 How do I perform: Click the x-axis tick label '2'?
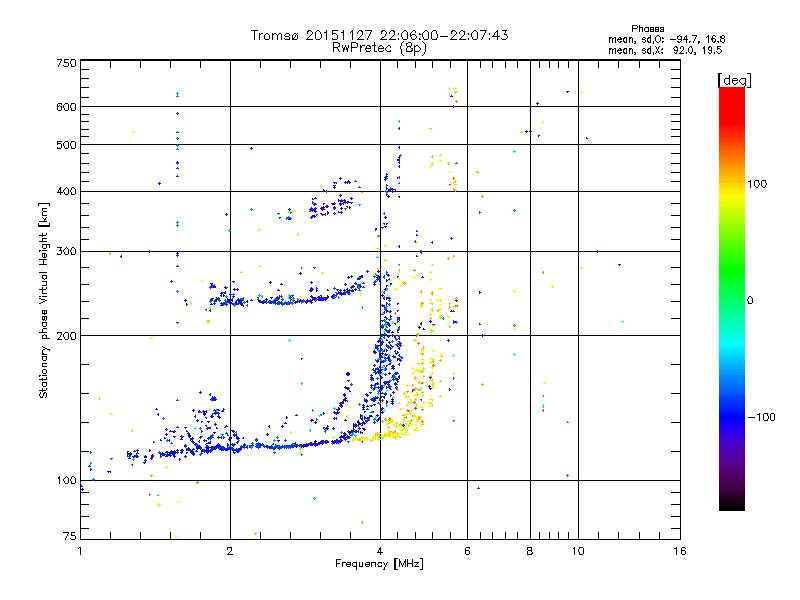[x=230, y=551]
